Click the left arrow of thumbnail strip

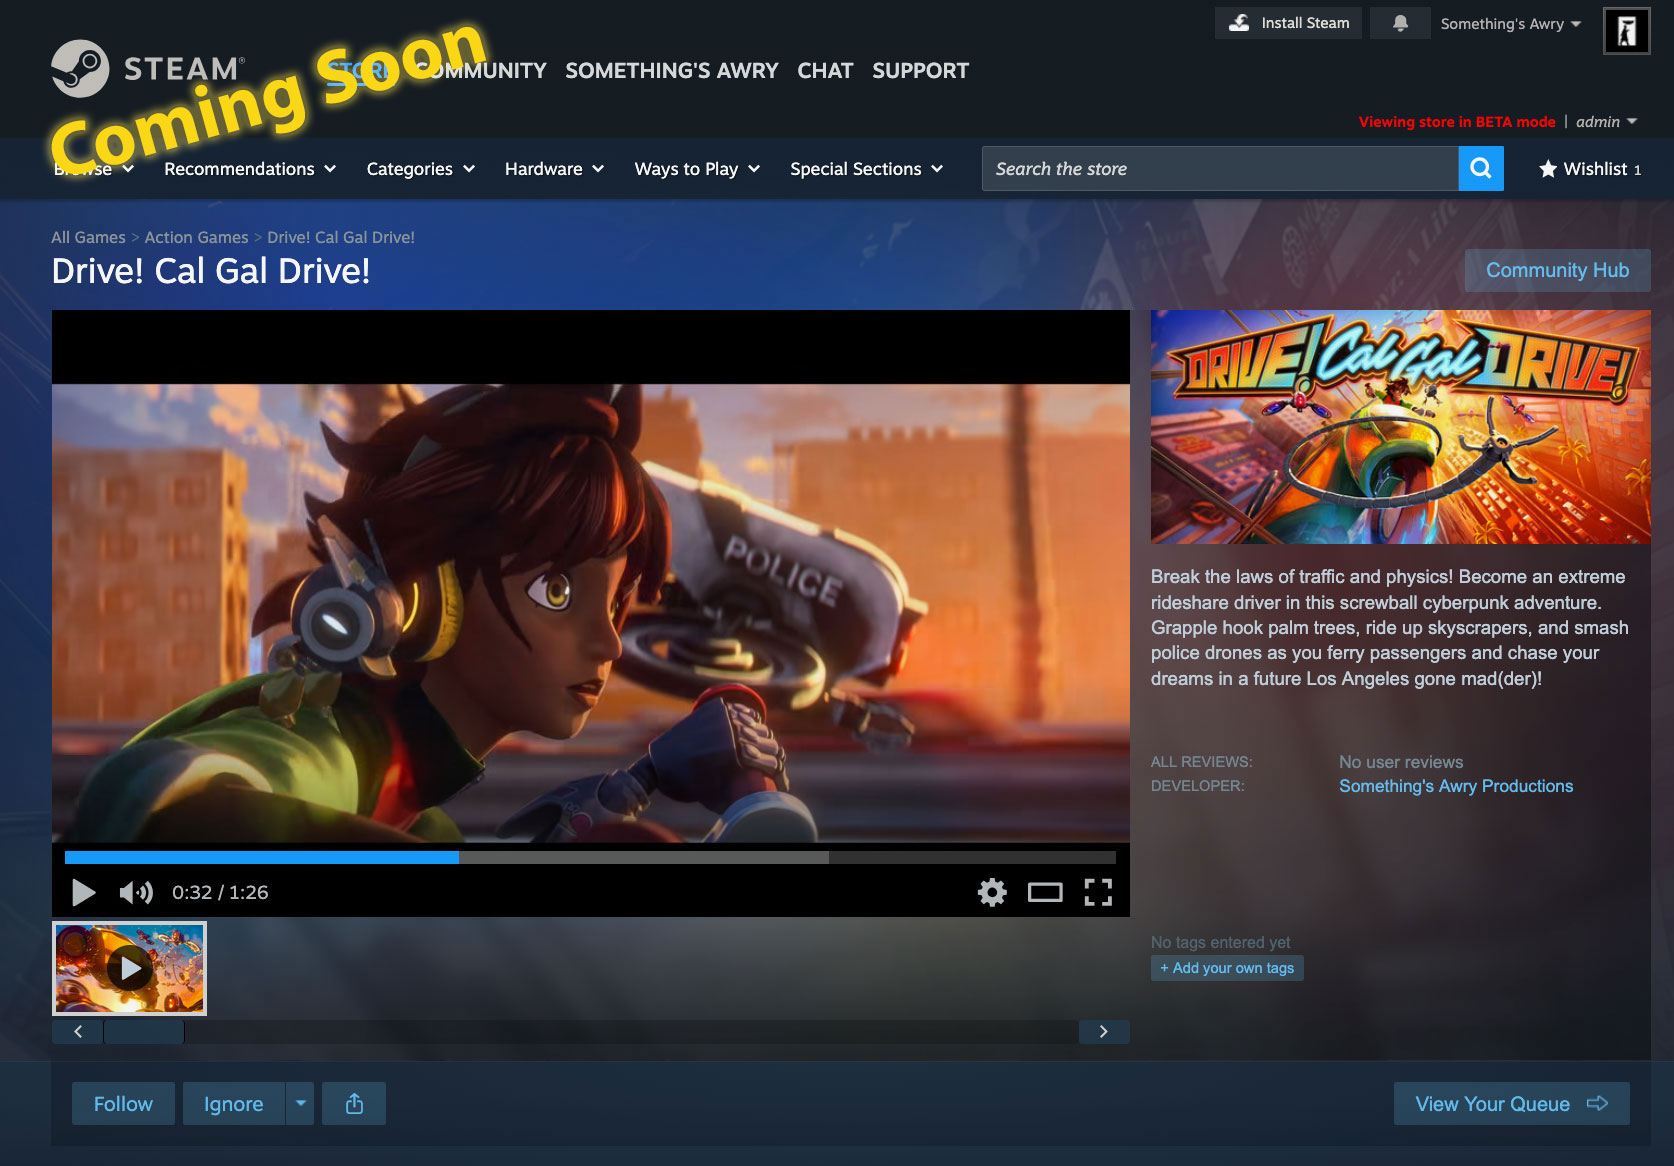click(78, 1031)
